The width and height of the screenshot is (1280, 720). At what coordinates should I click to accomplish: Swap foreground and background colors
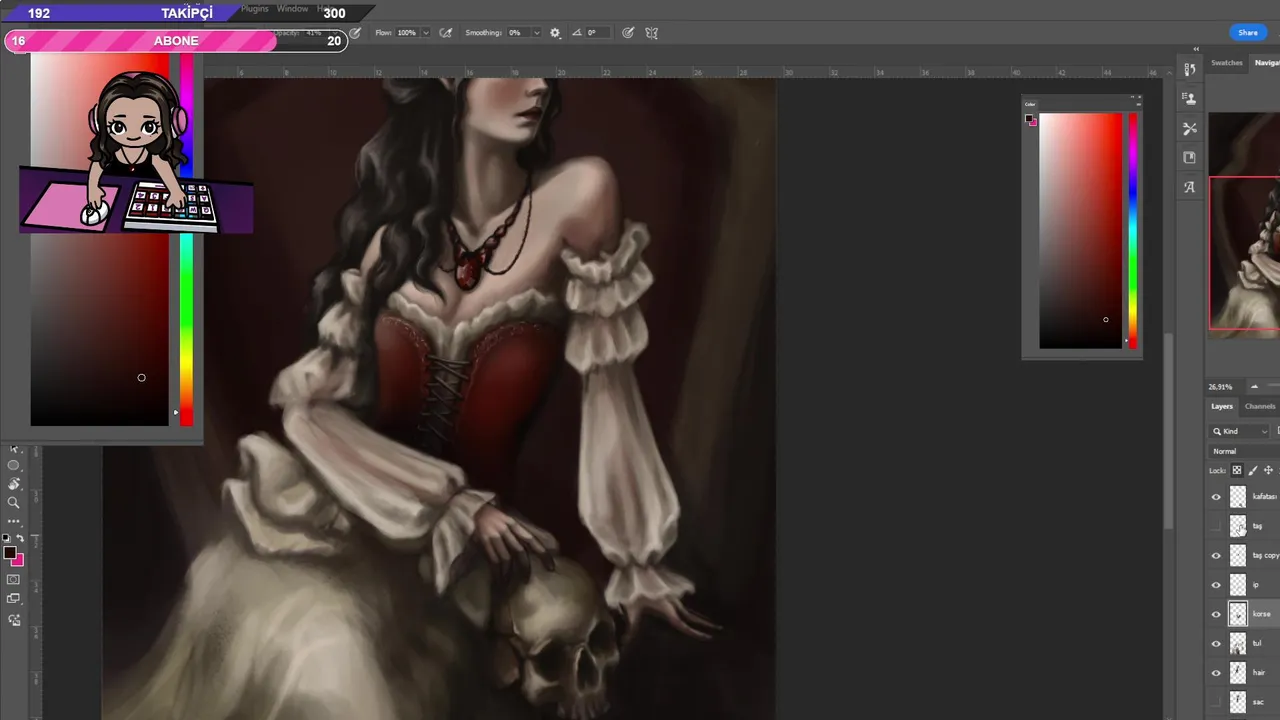20,538
